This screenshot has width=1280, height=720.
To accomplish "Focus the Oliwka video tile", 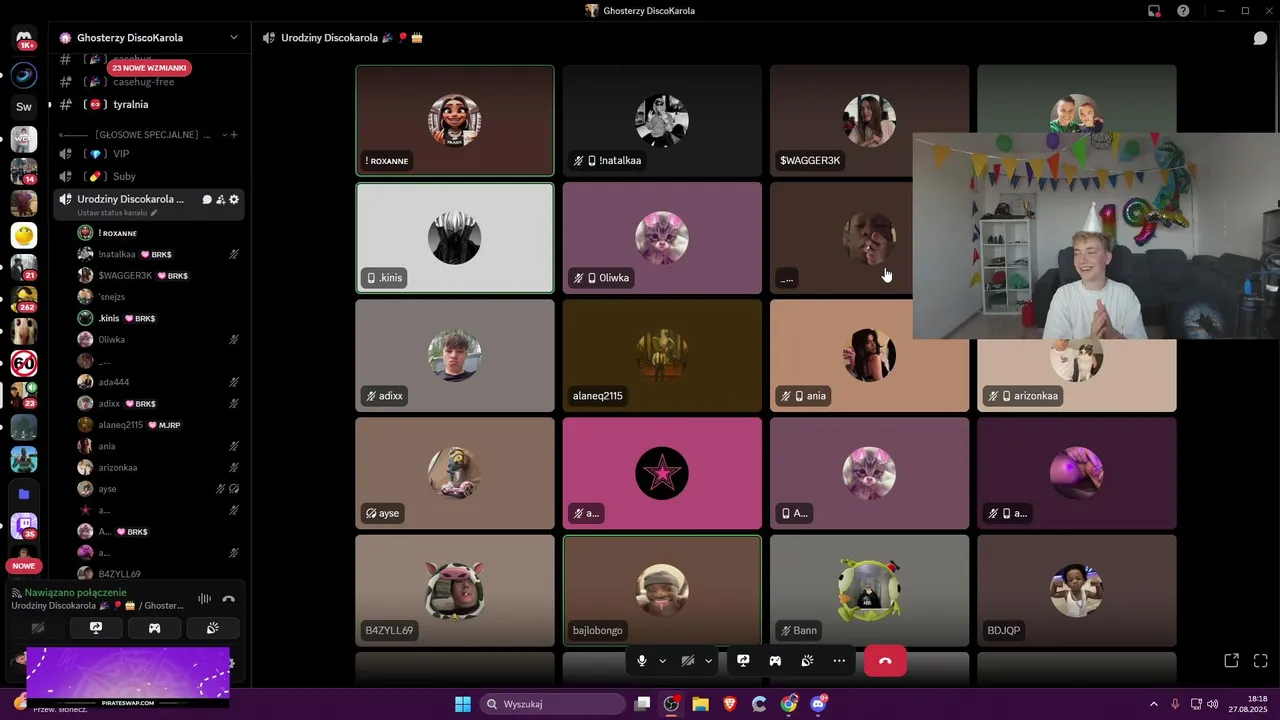I will (x=662, y=238).
